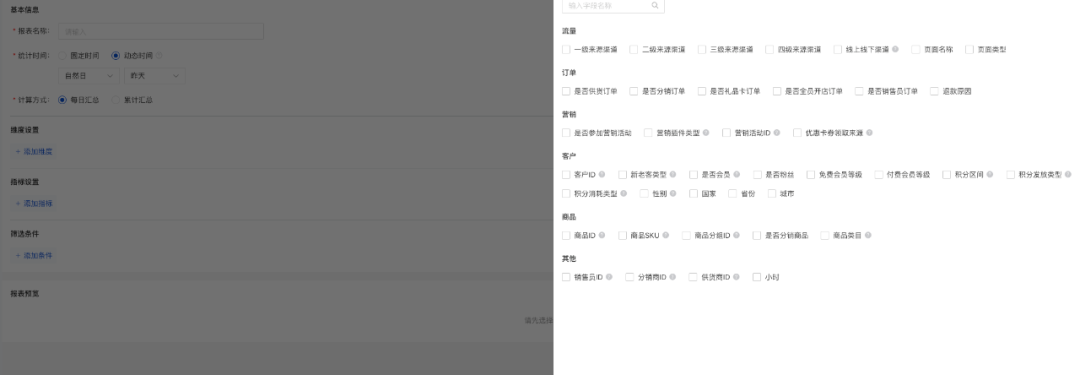Check the 一级来源渠道 checkbox
1080x375 pixels.
[x=566, y=50]
